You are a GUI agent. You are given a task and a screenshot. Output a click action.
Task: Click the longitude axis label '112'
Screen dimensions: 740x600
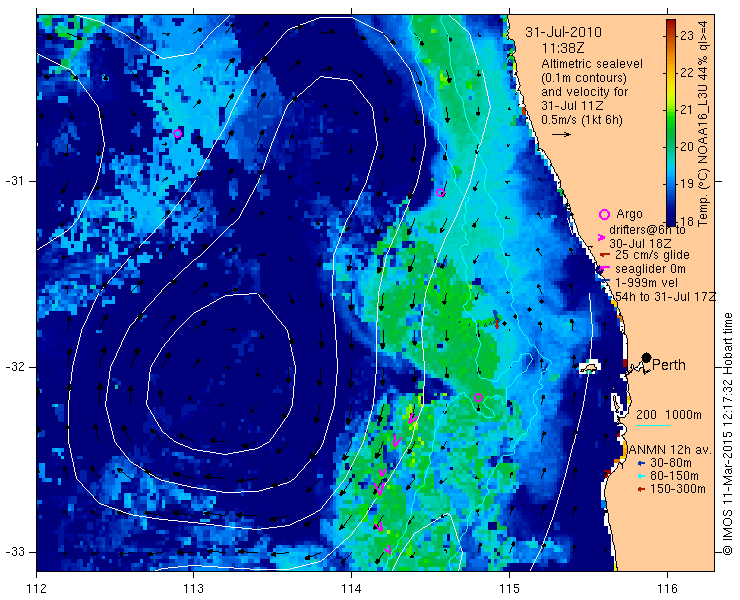(37, 589)
